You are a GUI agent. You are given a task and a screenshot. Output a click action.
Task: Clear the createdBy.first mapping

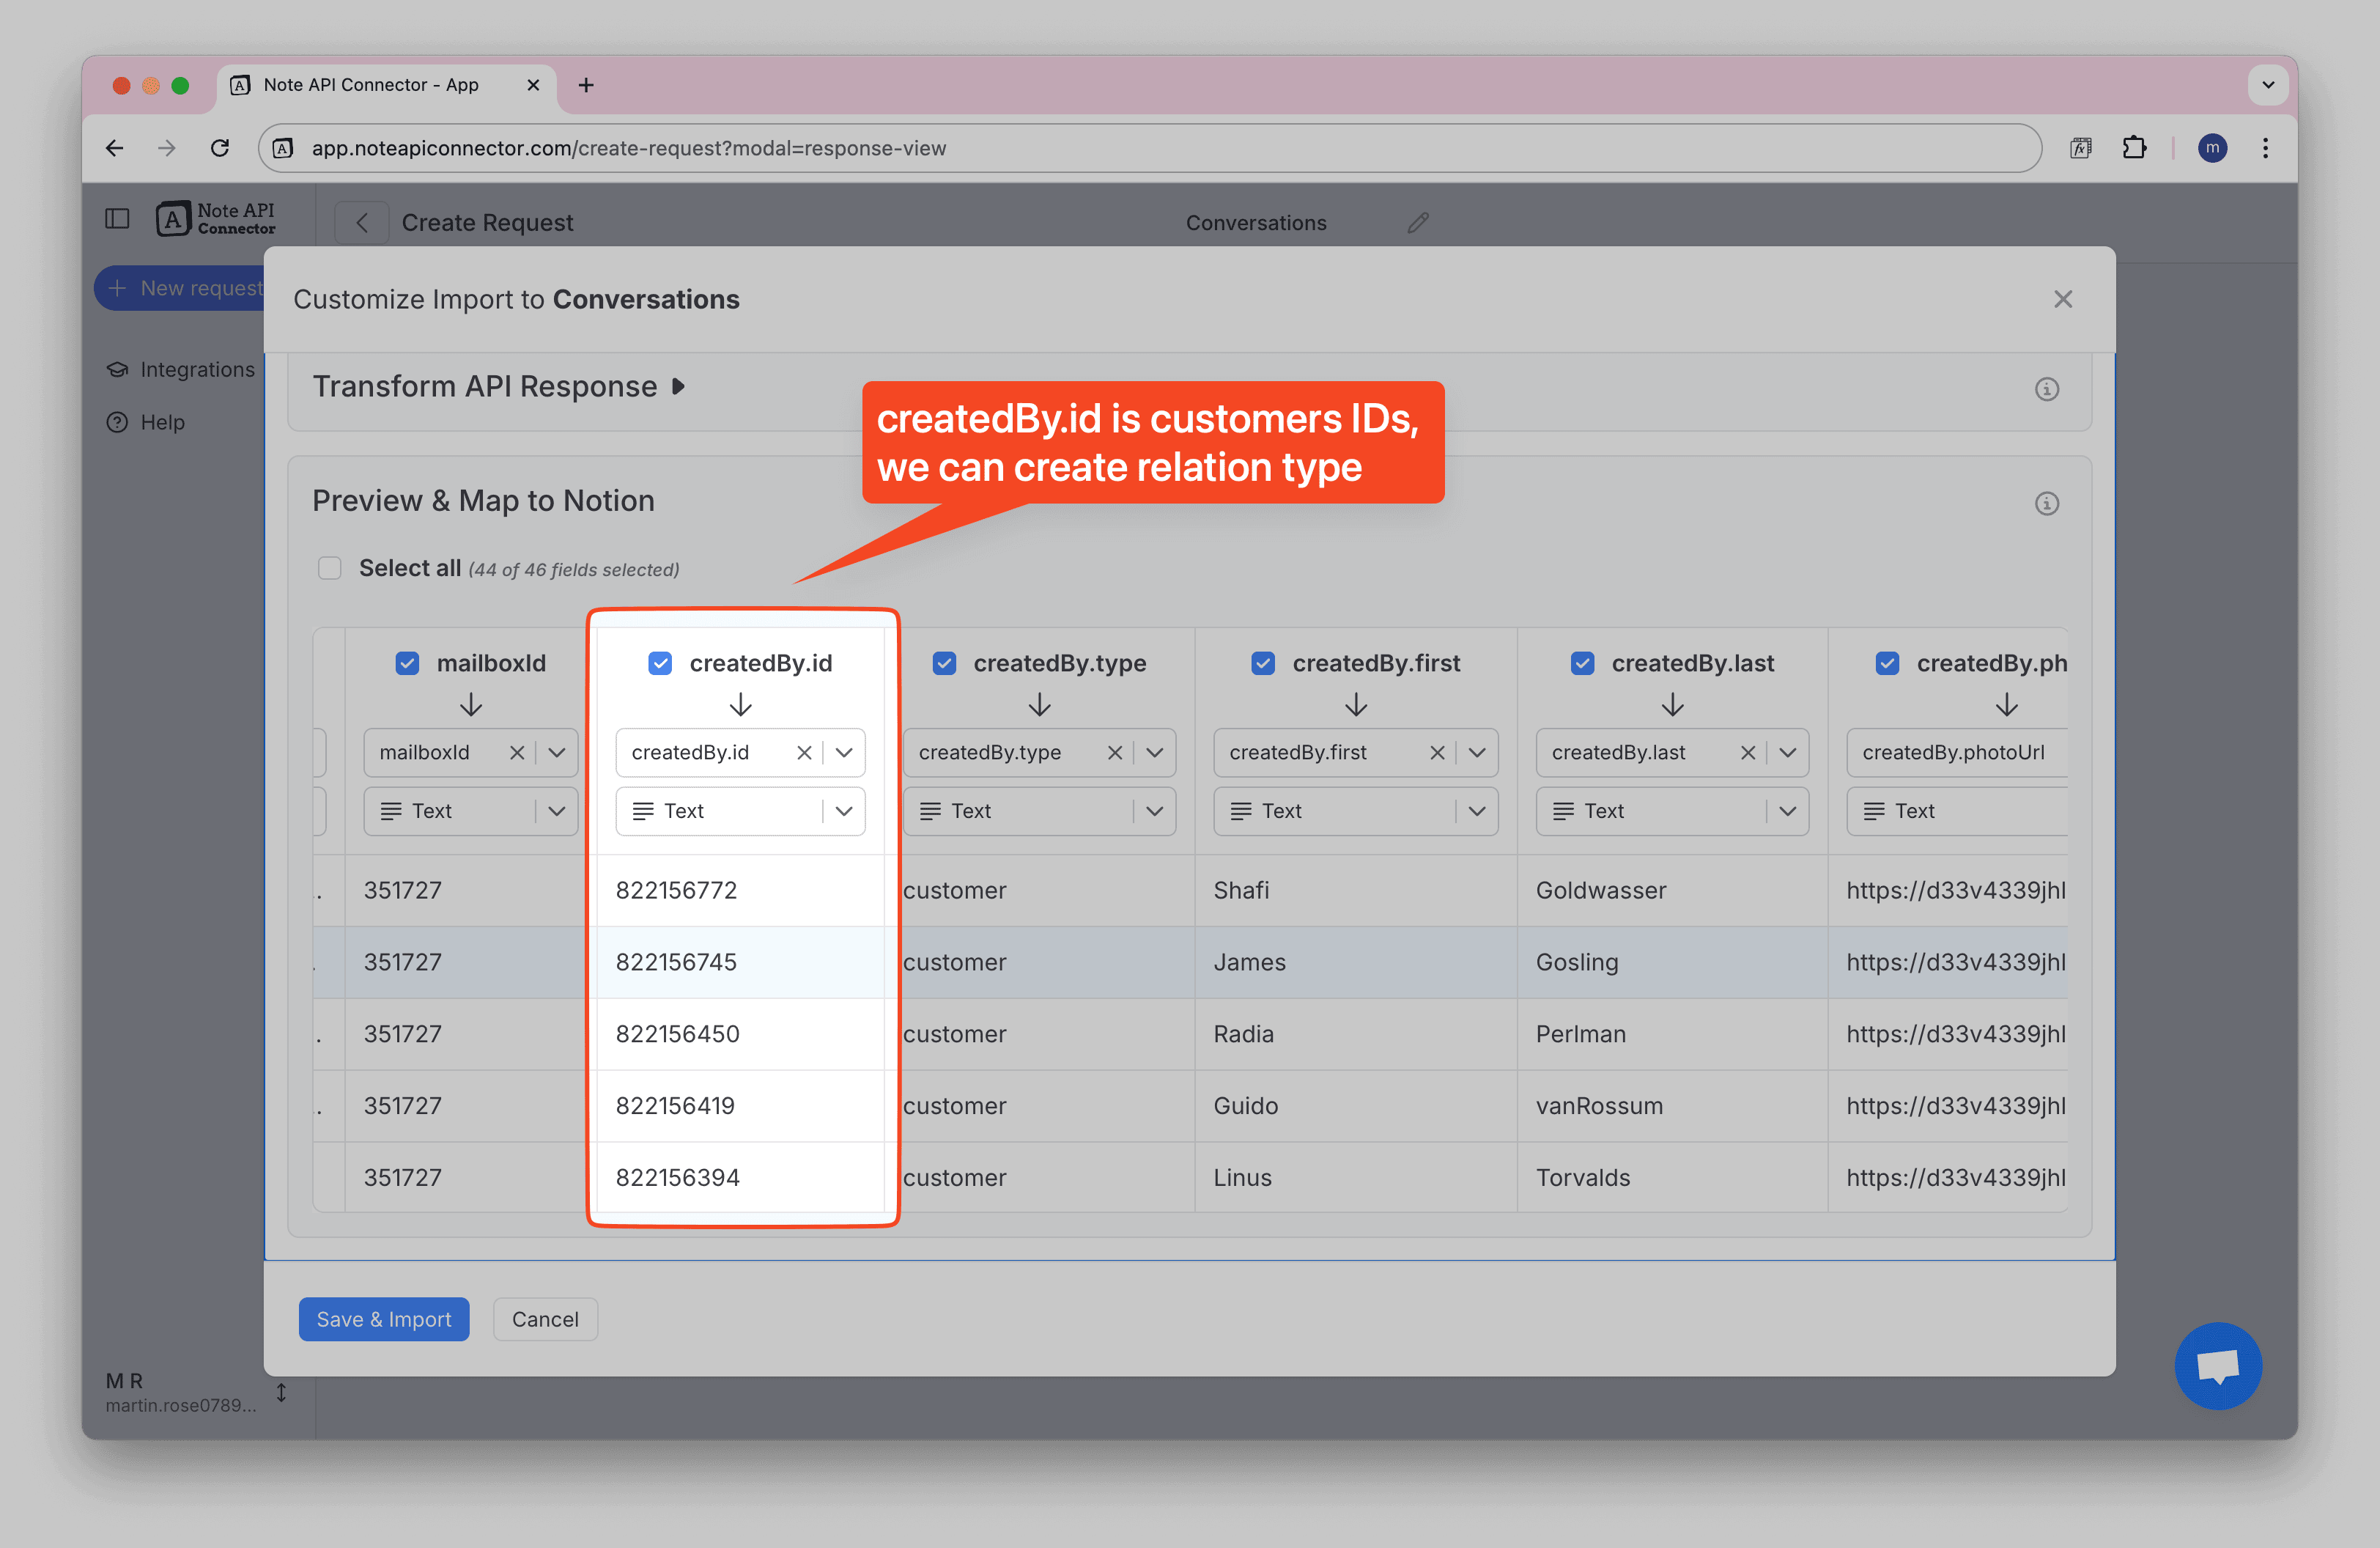point(1436,752)
